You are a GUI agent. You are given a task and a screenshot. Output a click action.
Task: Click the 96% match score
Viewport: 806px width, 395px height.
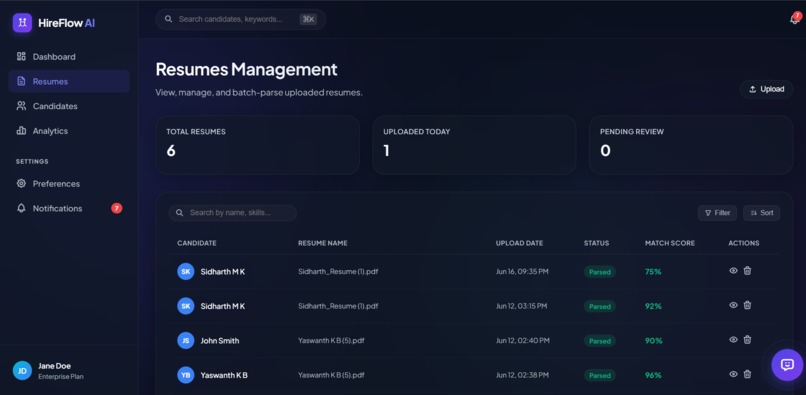(653, 375)
